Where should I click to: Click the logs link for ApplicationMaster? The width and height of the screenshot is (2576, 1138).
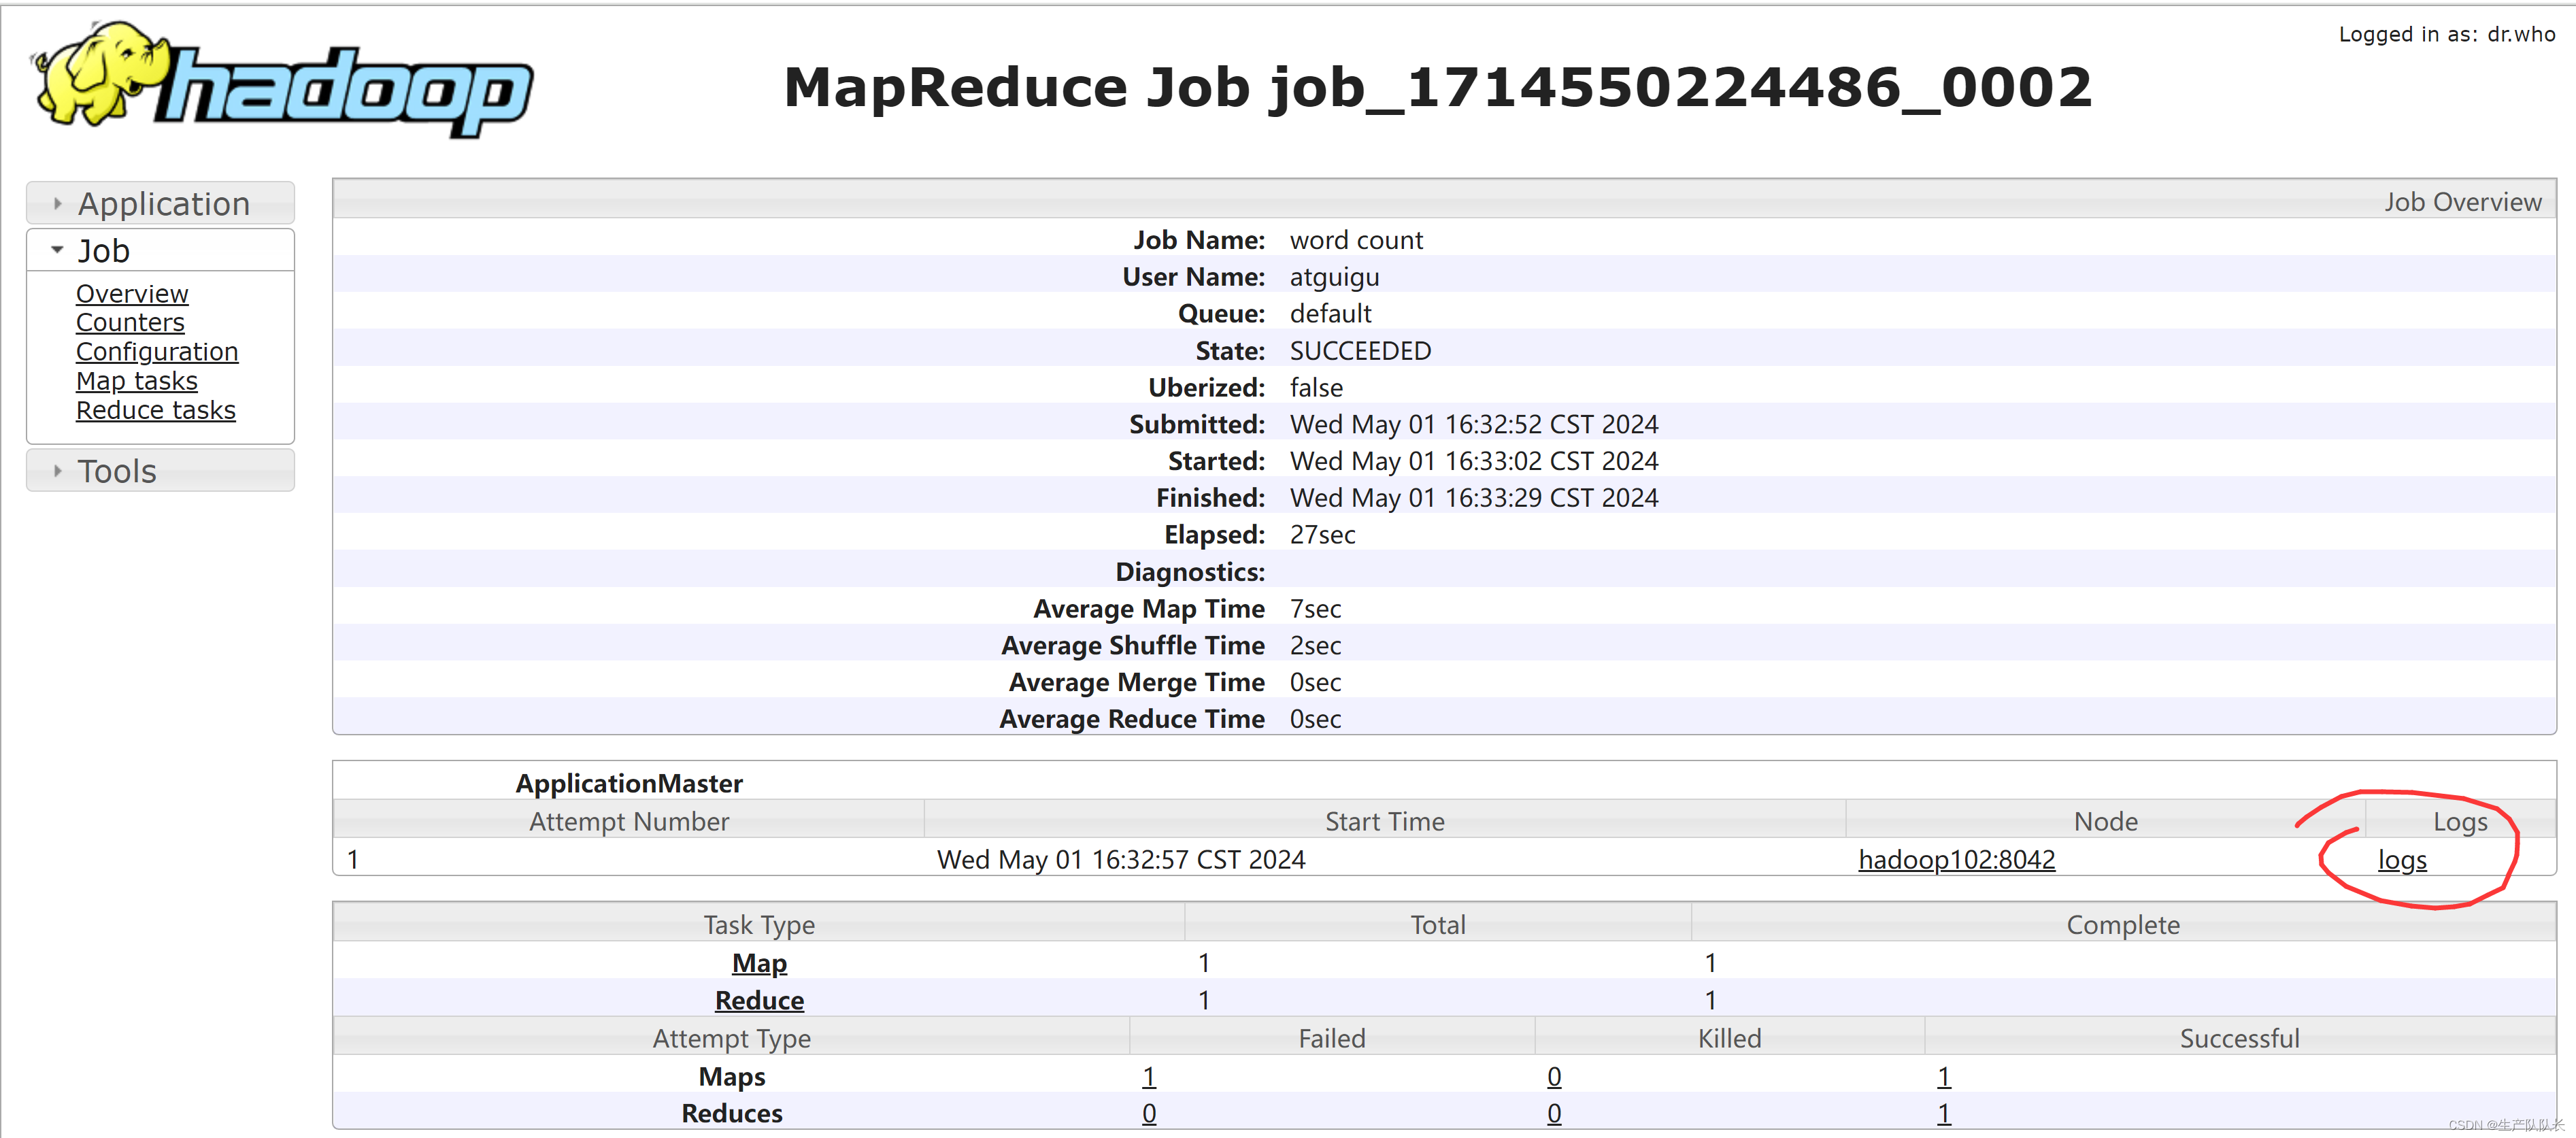[2402, 859]
